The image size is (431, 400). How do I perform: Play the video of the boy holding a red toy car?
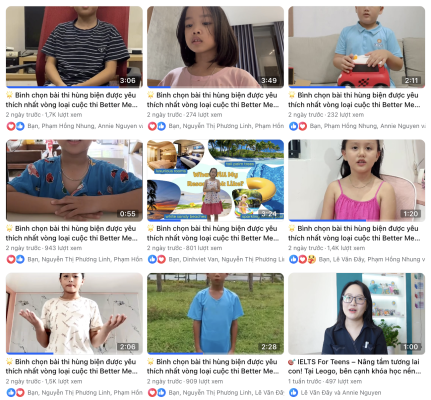(x=356, y=47)
